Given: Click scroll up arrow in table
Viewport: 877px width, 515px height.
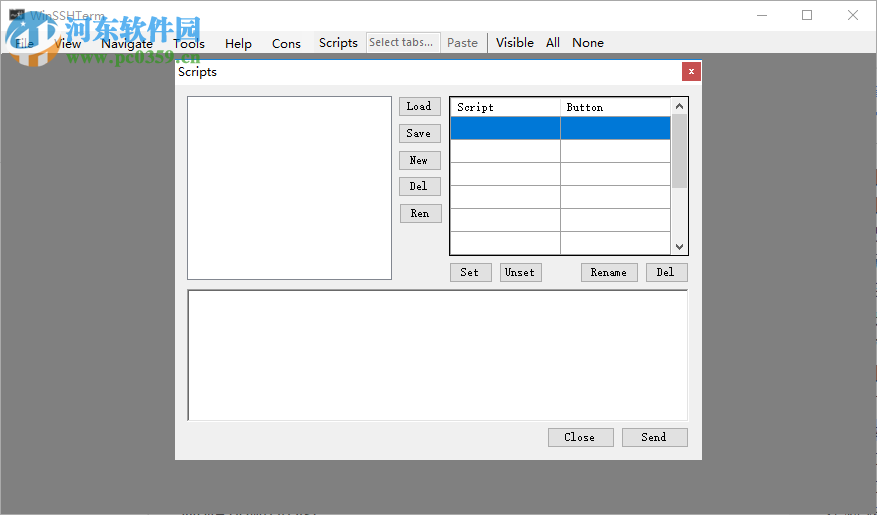Looking at the screenshot, I should [x=679, y=106].
